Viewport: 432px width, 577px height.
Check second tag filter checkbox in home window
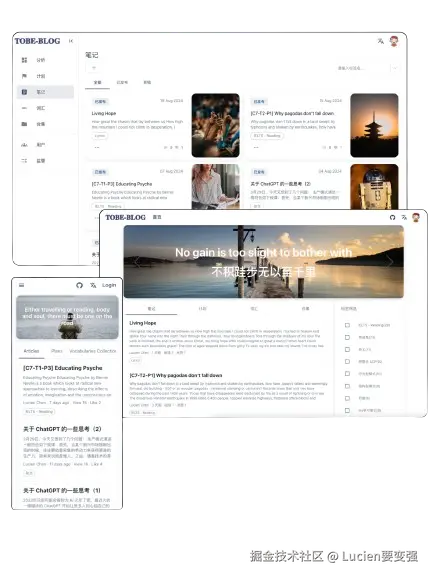(347, 337)
